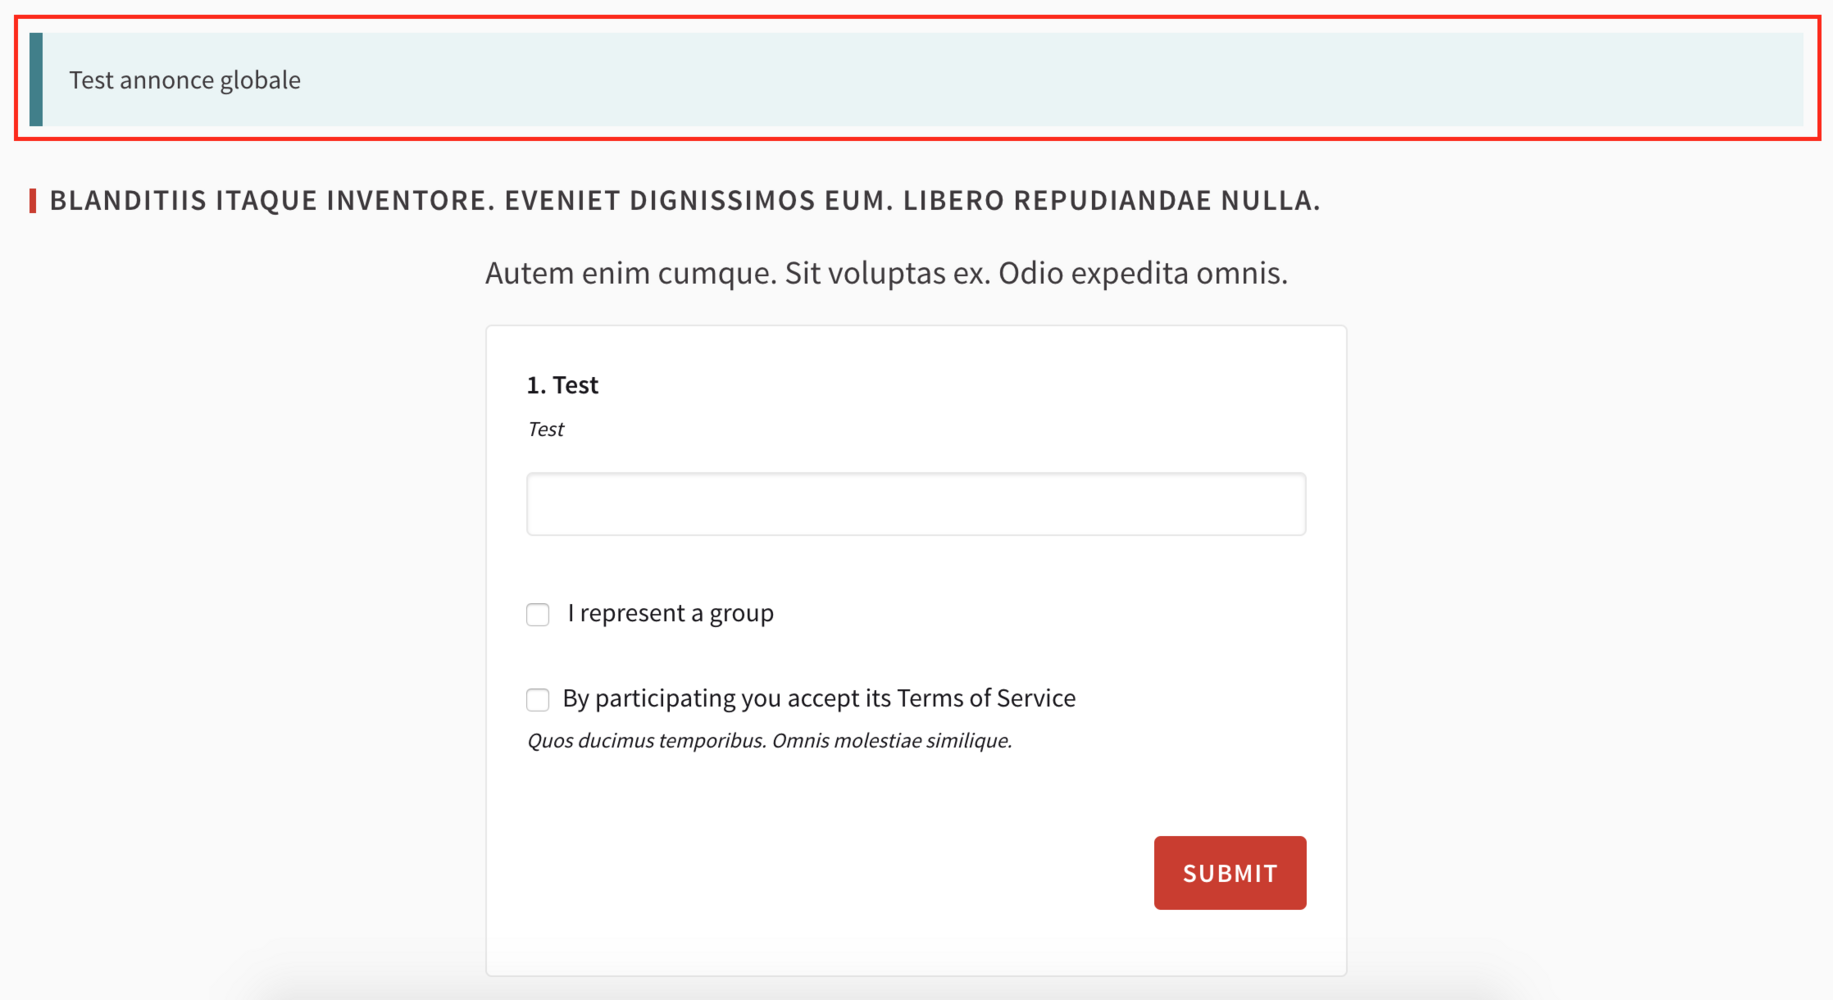Image resolution: width=1833 pixels, height=1000 pixels.
Task: Click the "Terms of Service" words
Action: [985, 698]
